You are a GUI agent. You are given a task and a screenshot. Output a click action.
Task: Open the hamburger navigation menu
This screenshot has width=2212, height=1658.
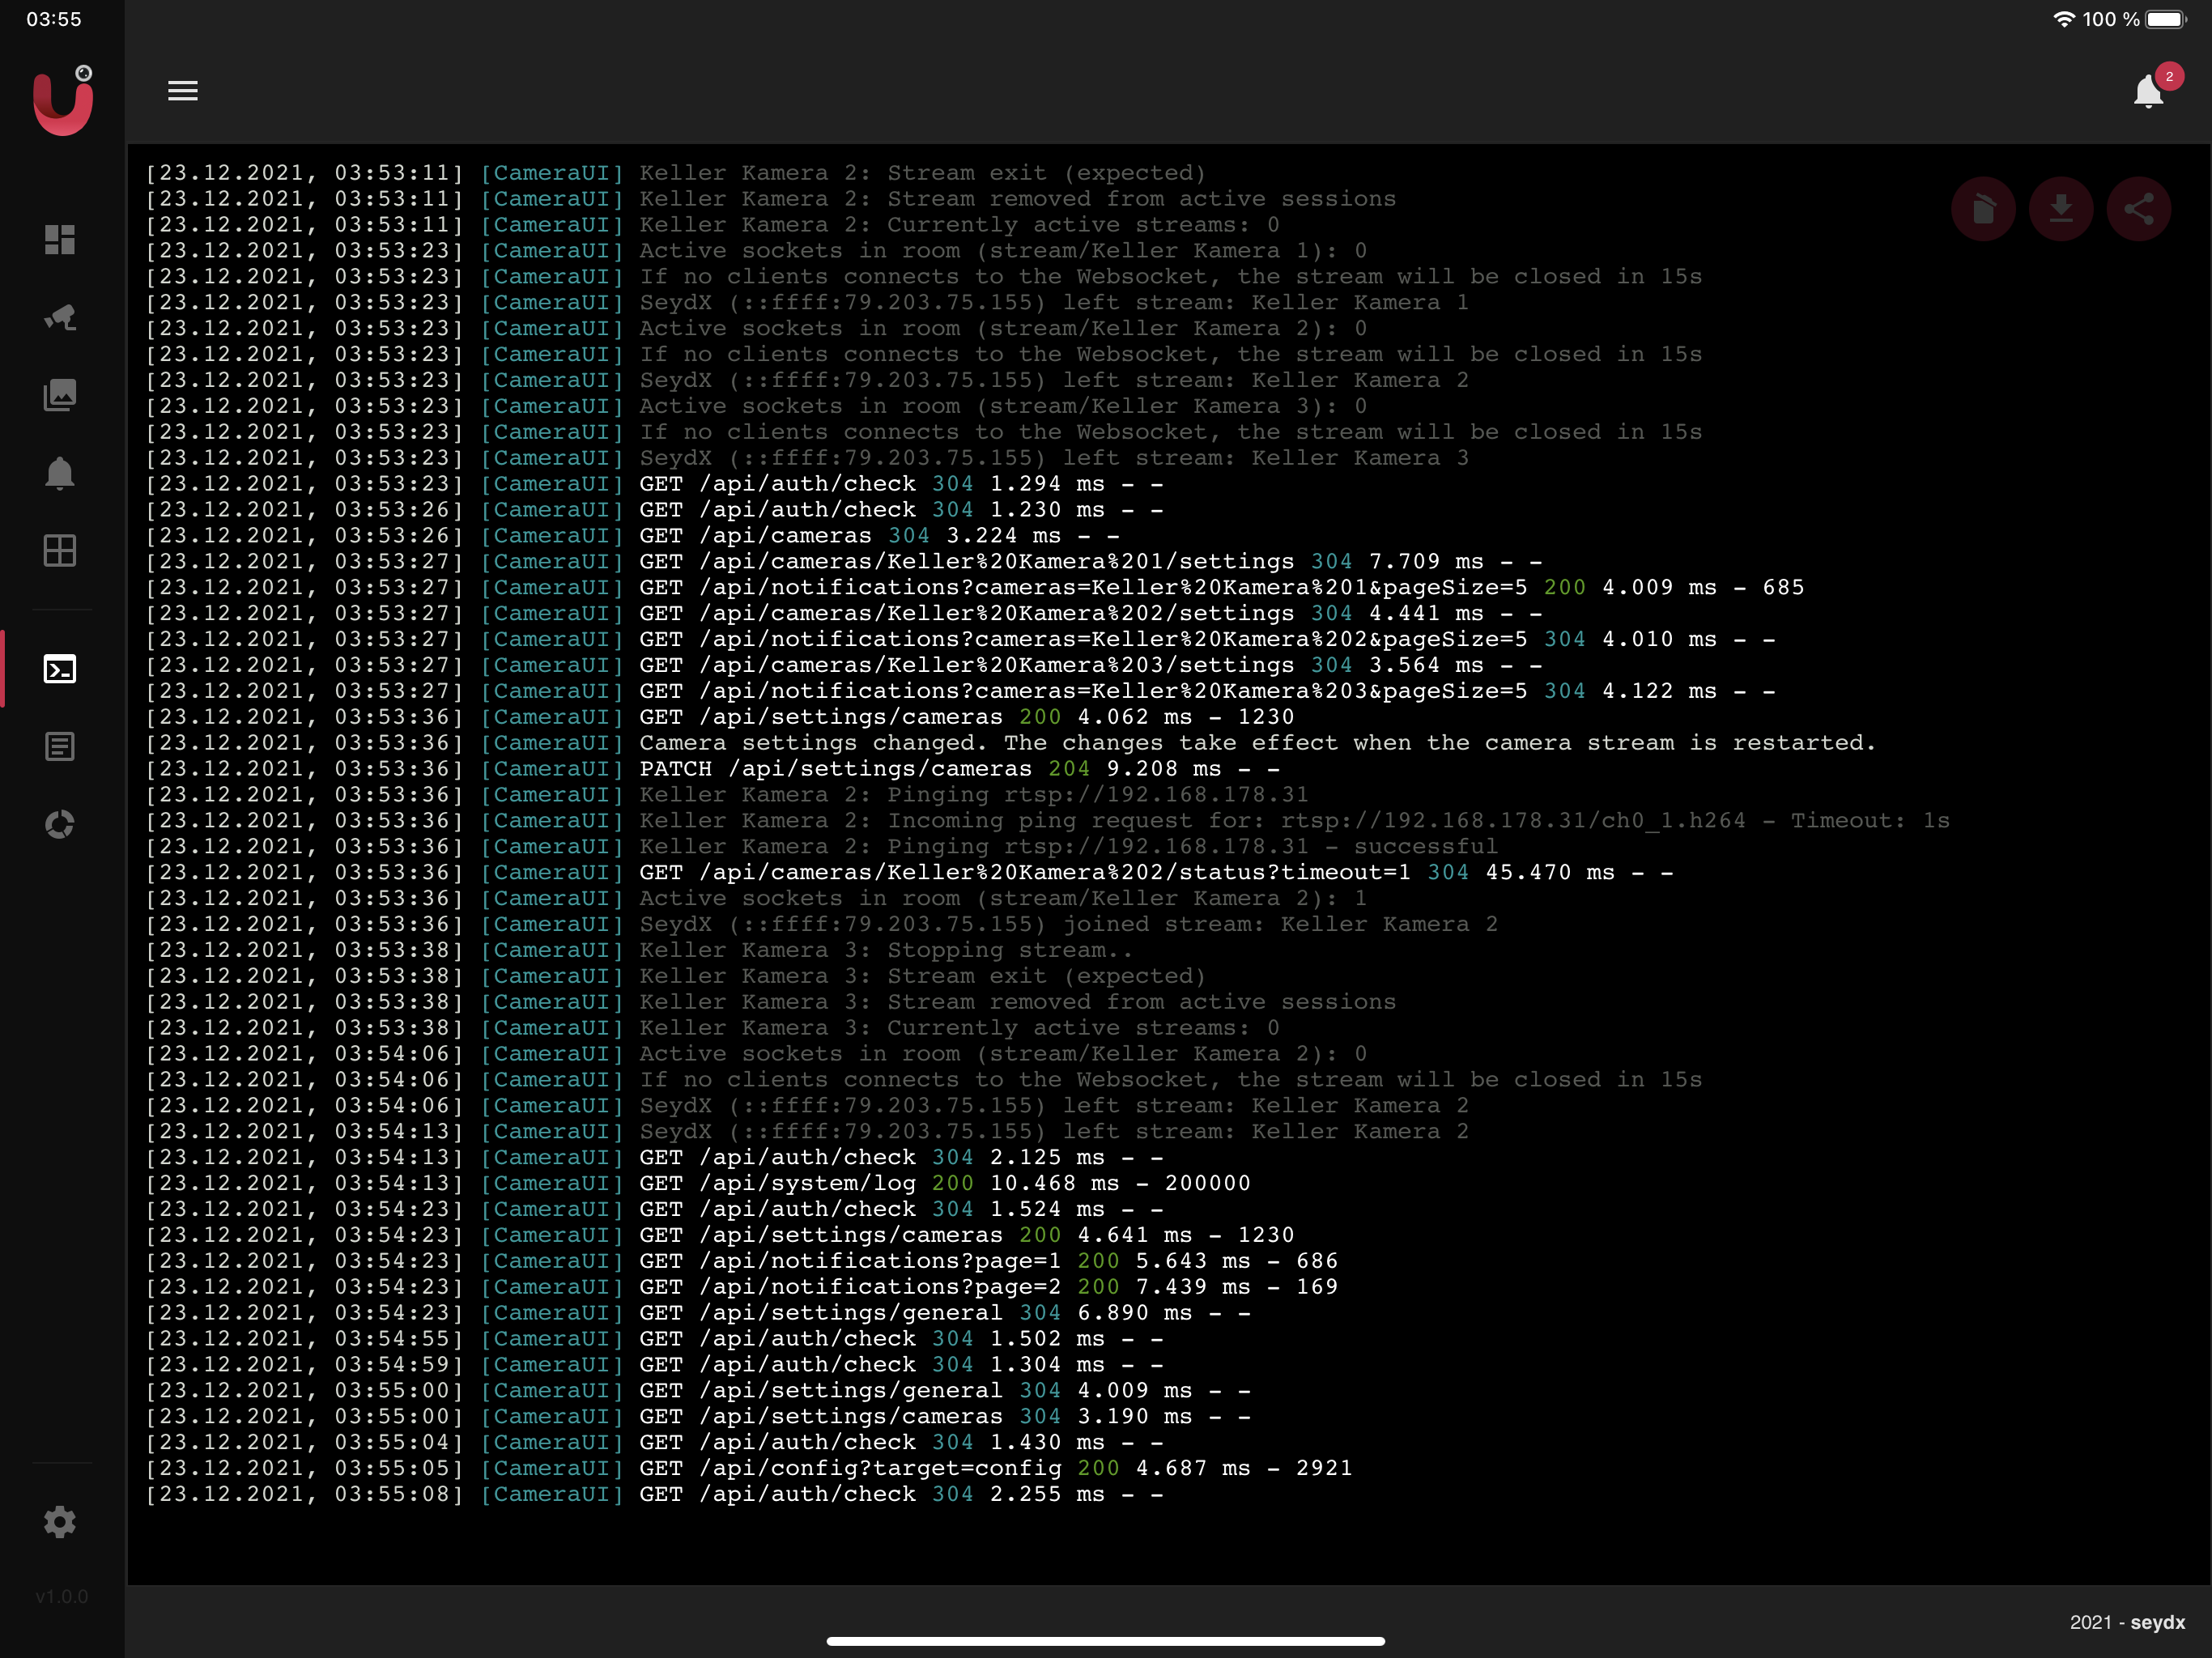[x=182, y=91]
